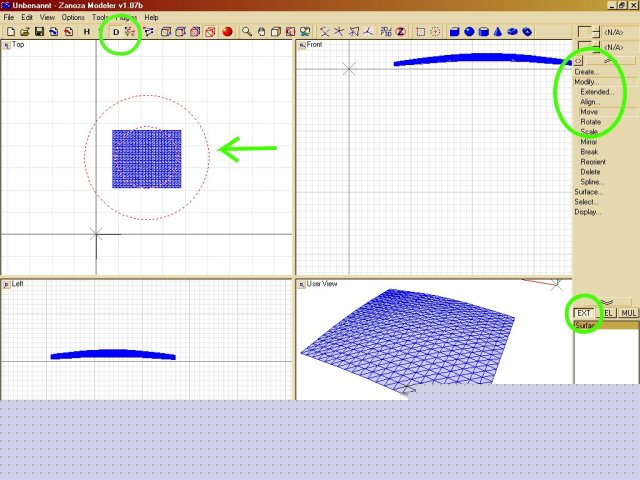The image size is (640, 480).
Task: Activate the Zoom magnifier tool
Action: point(247,32)
